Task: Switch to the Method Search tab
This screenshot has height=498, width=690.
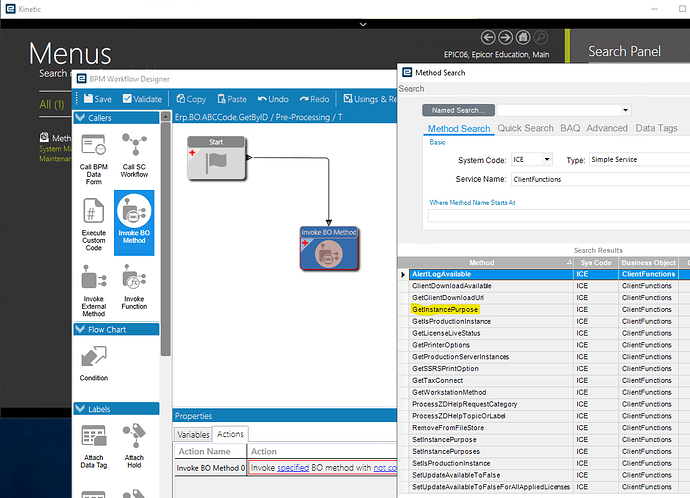Action: tap(459, 128)
